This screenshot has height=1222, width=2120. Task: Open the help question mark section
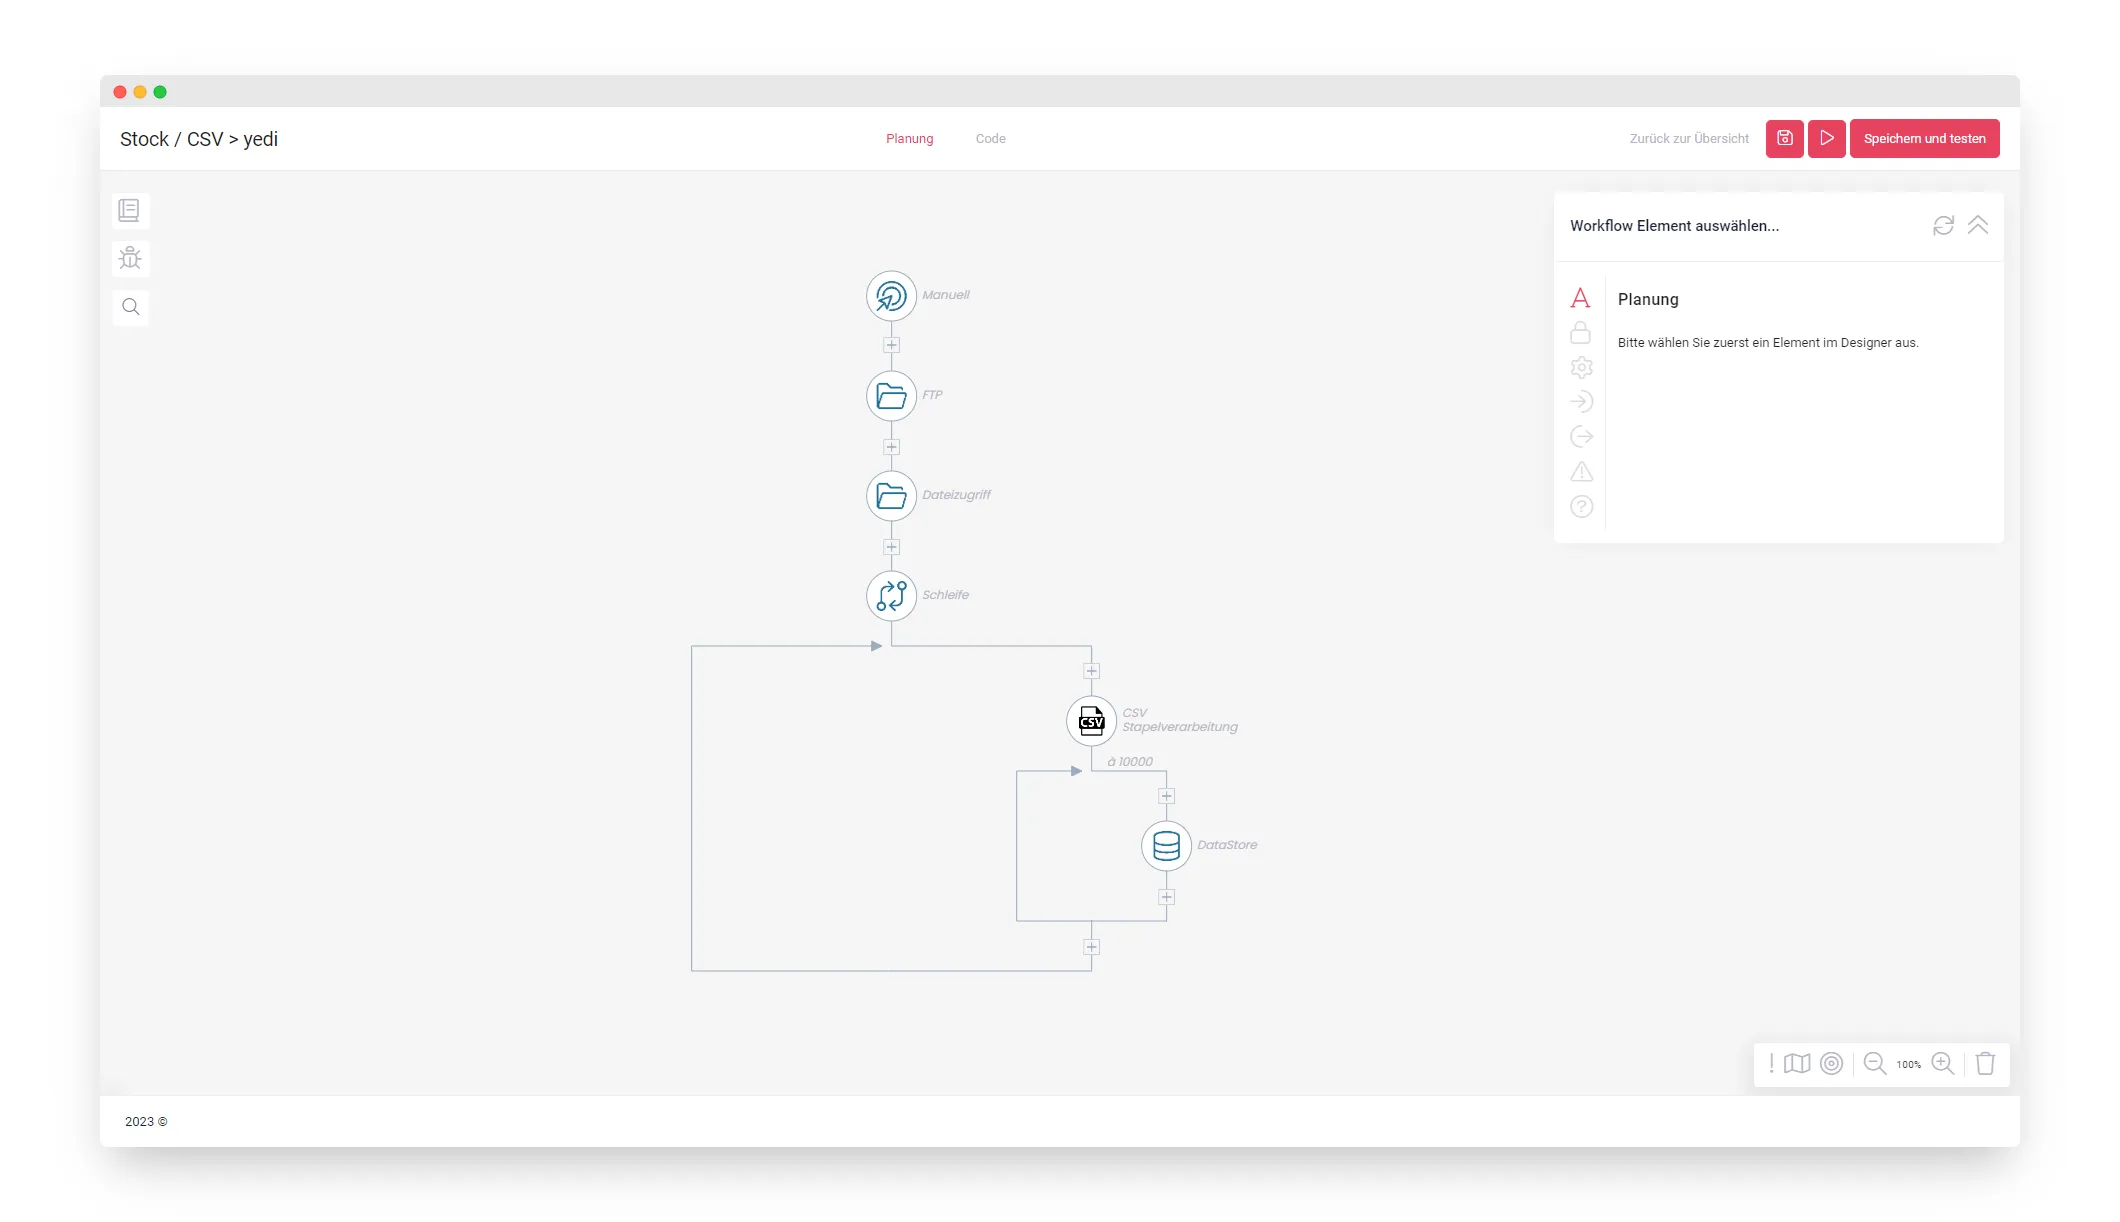[1581, 507]
